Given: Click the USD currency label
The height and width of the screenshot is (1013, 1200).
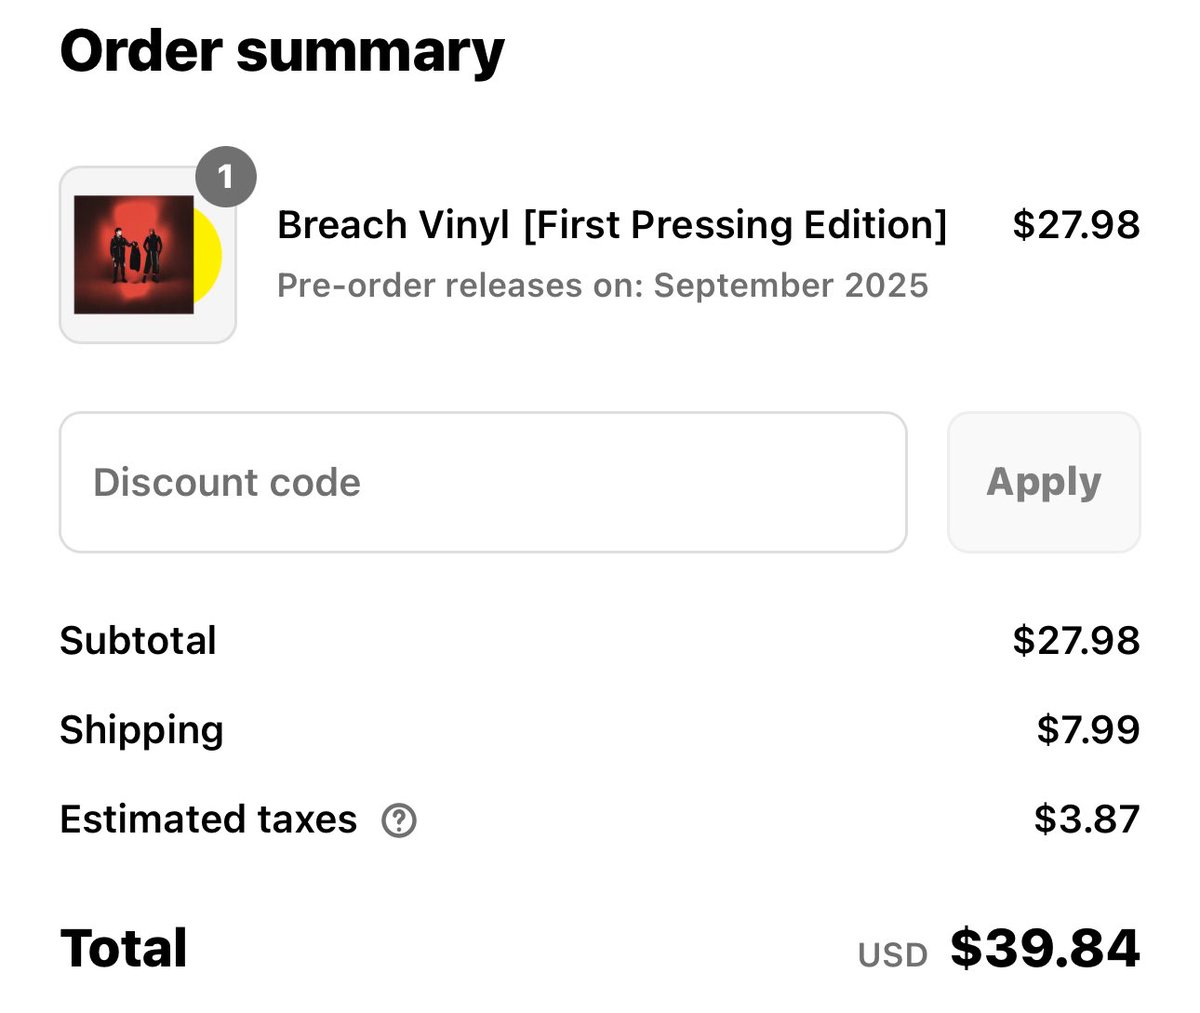Looking at the screenshot, I should [893, 955].
